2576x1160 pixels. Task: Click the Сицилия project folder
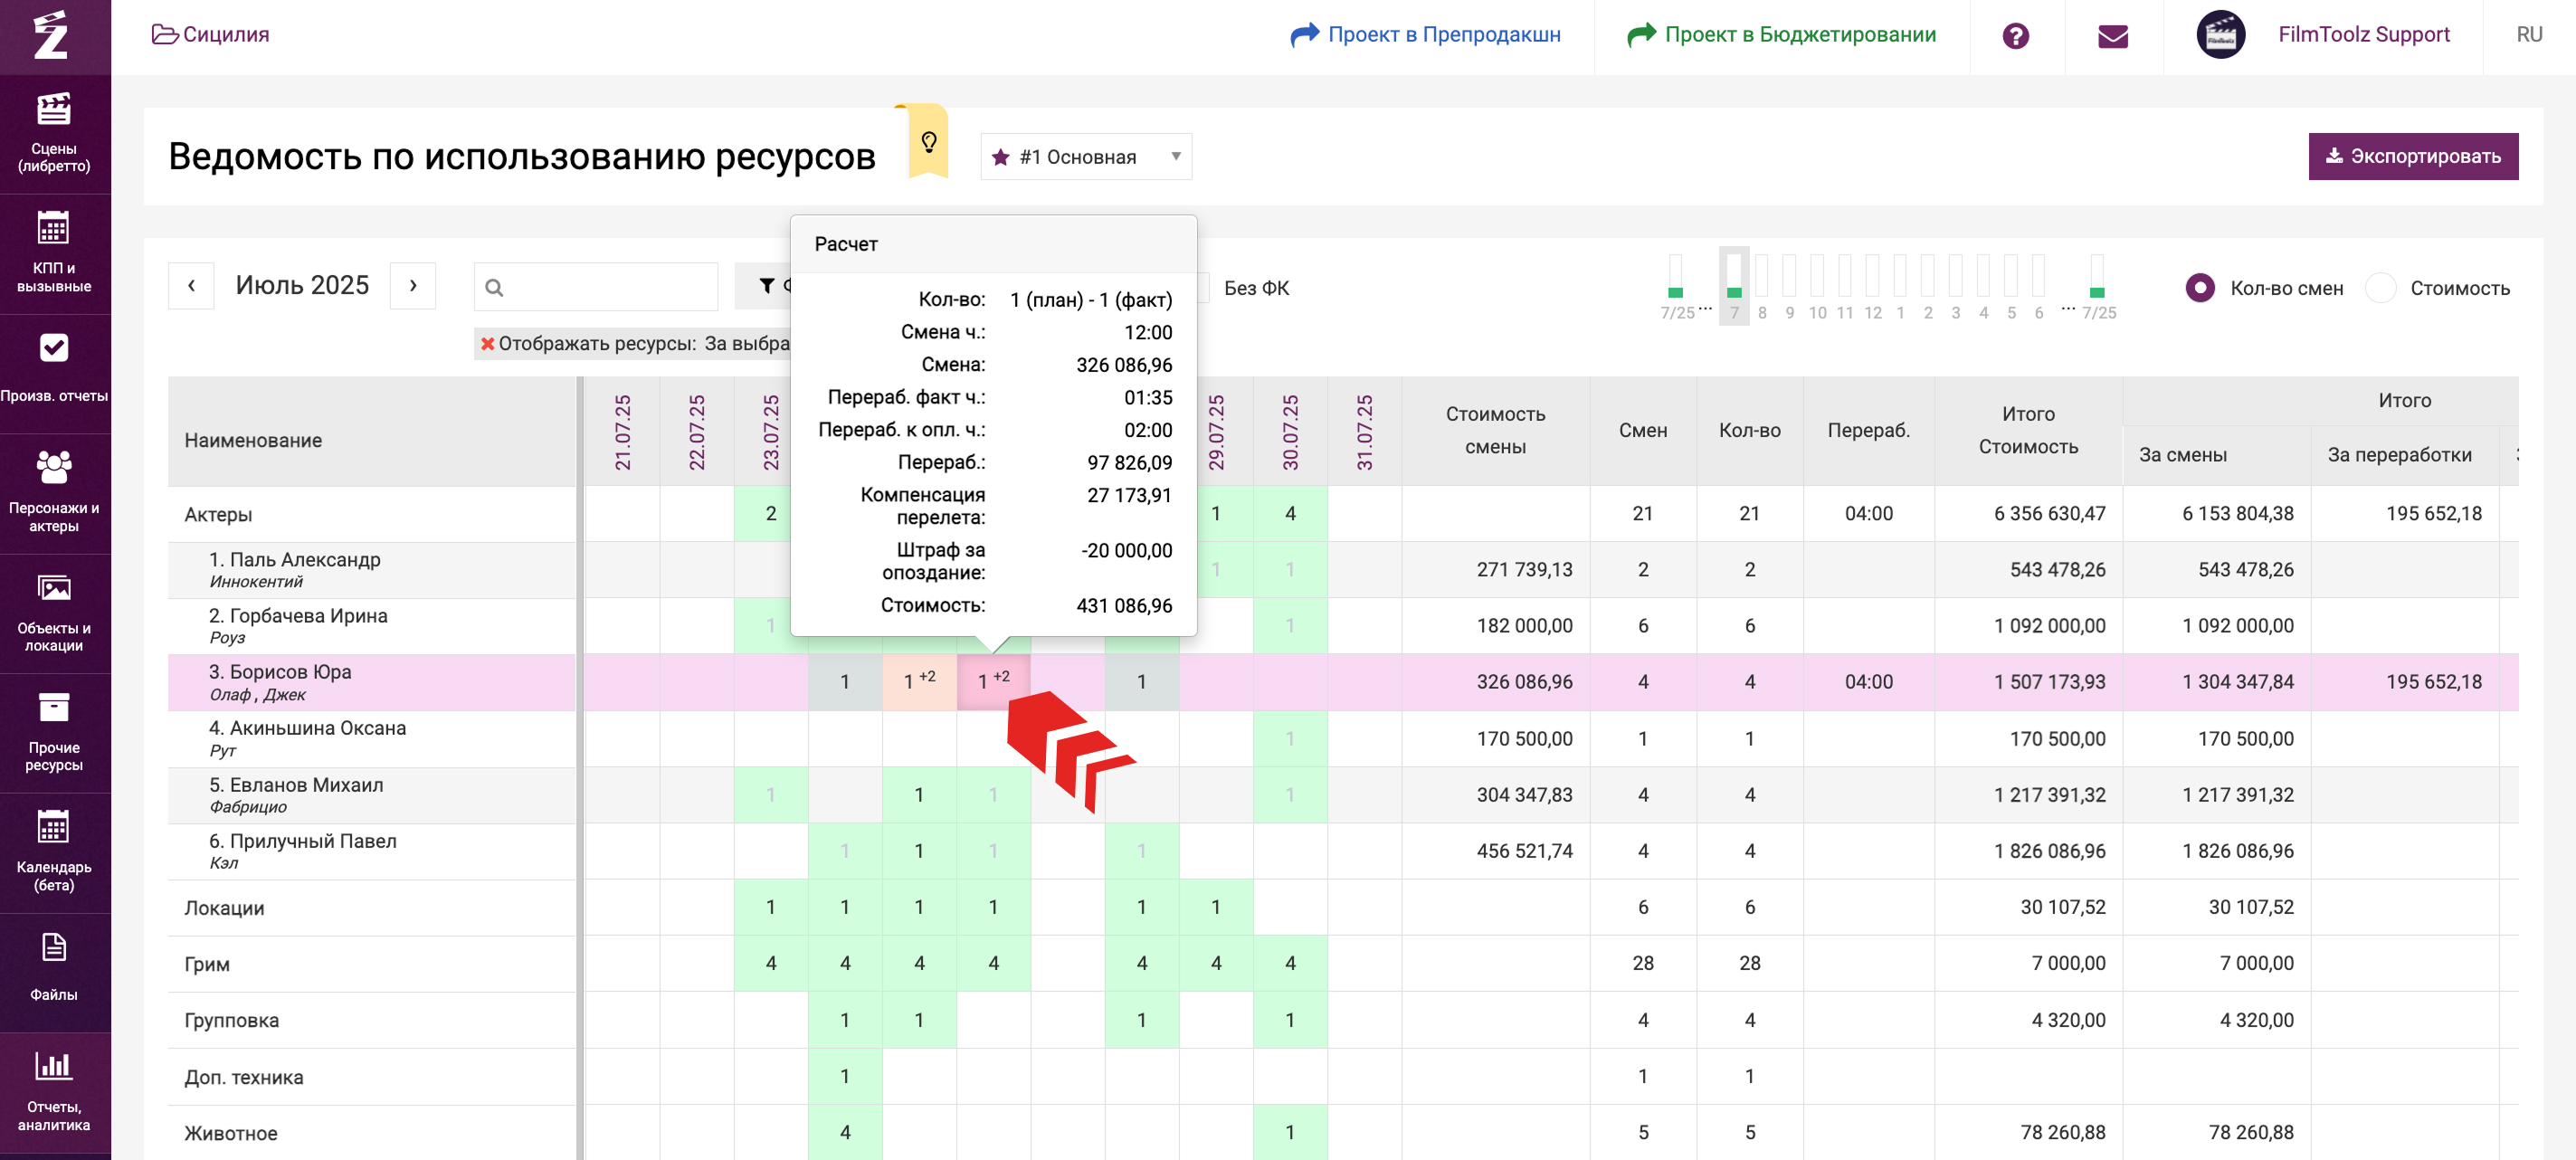tap(210, 34)
